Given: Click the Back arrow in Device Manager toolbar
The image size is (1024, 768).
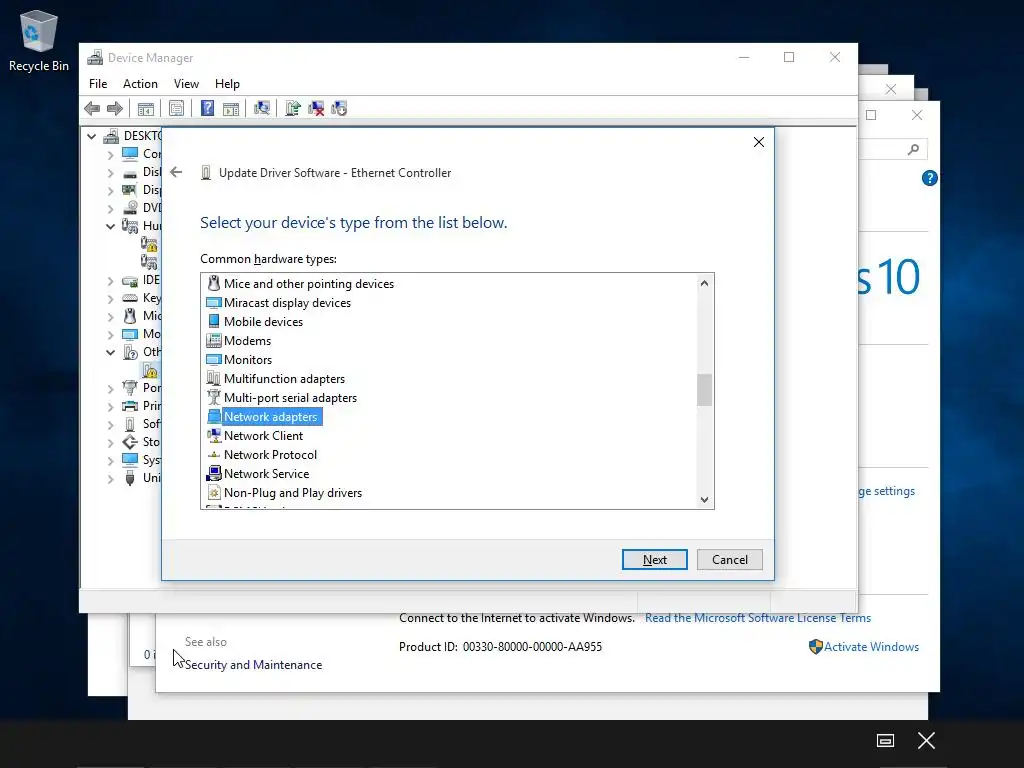Looking at the screenshot, I should [x=92, y=108].
